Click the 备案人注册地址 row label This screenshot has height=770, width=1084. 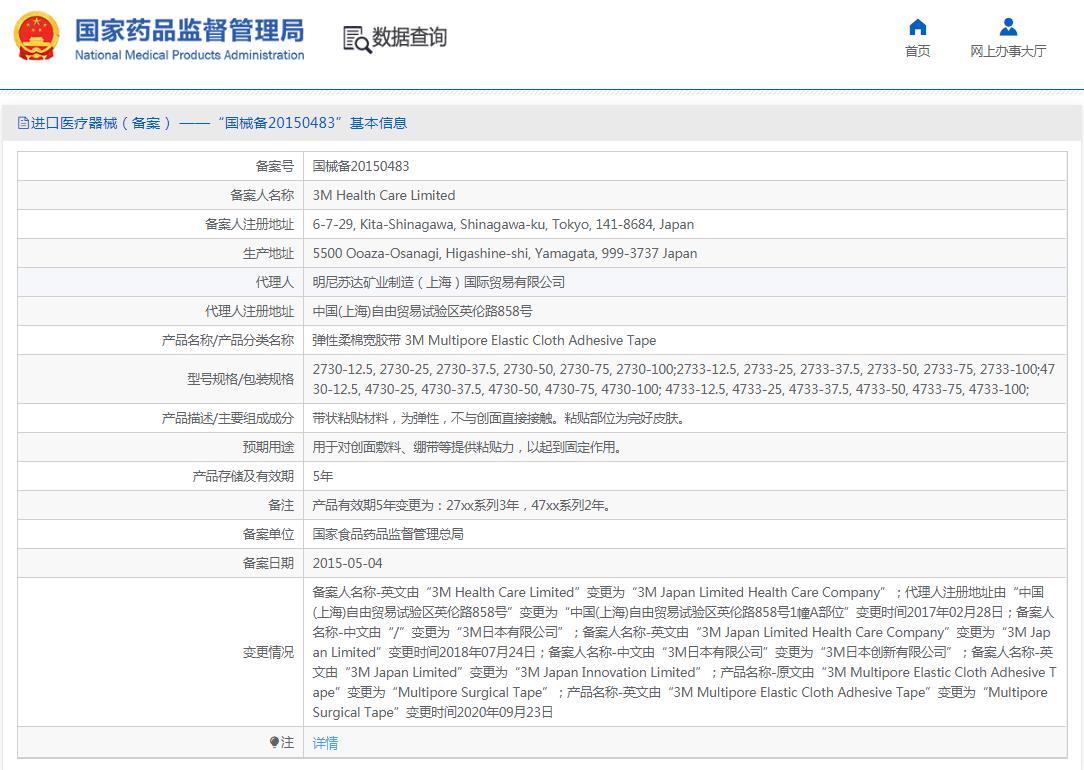click(250, 224)
